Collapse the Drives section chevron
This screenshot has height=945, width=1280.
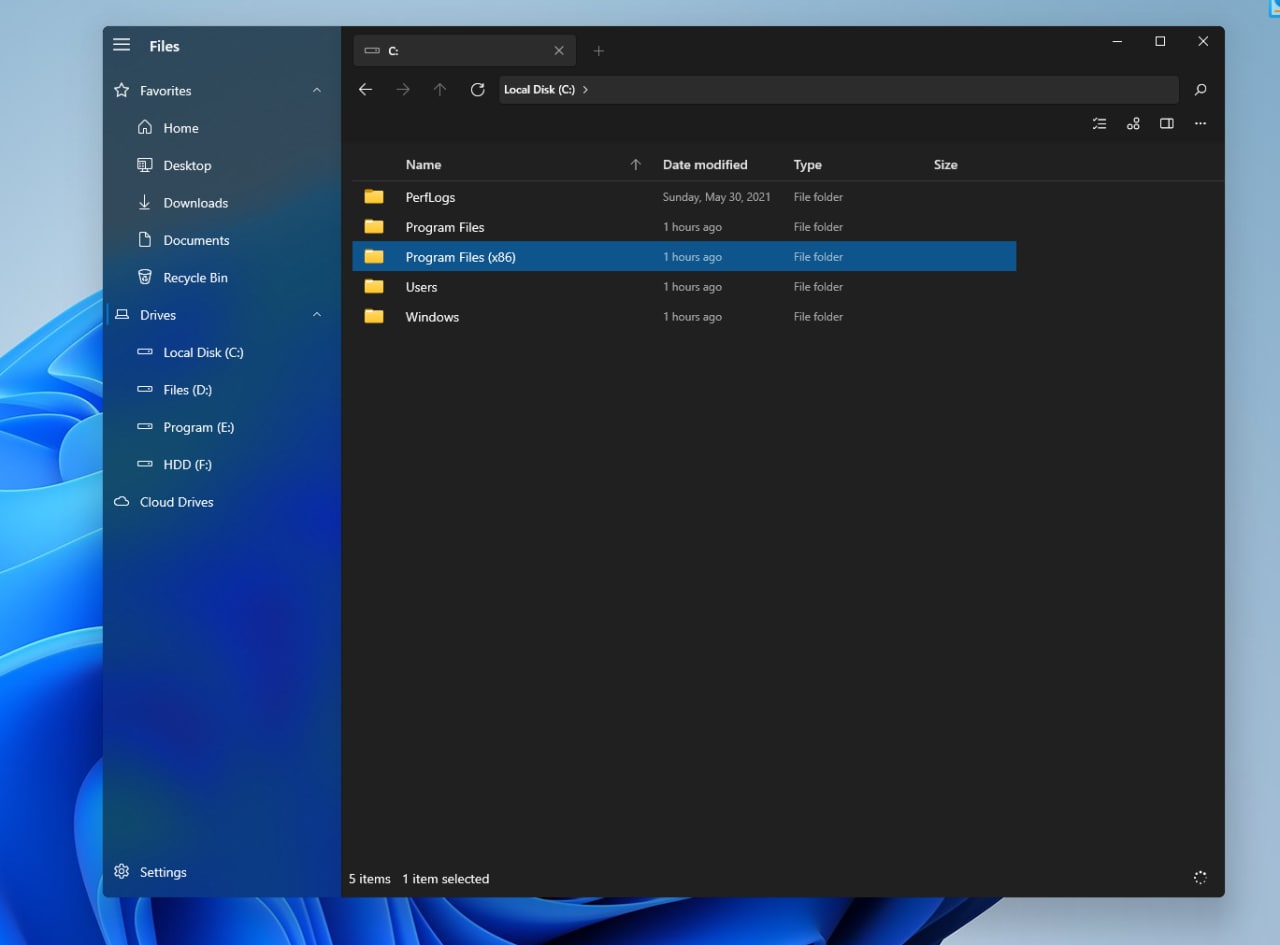(317, 315)
